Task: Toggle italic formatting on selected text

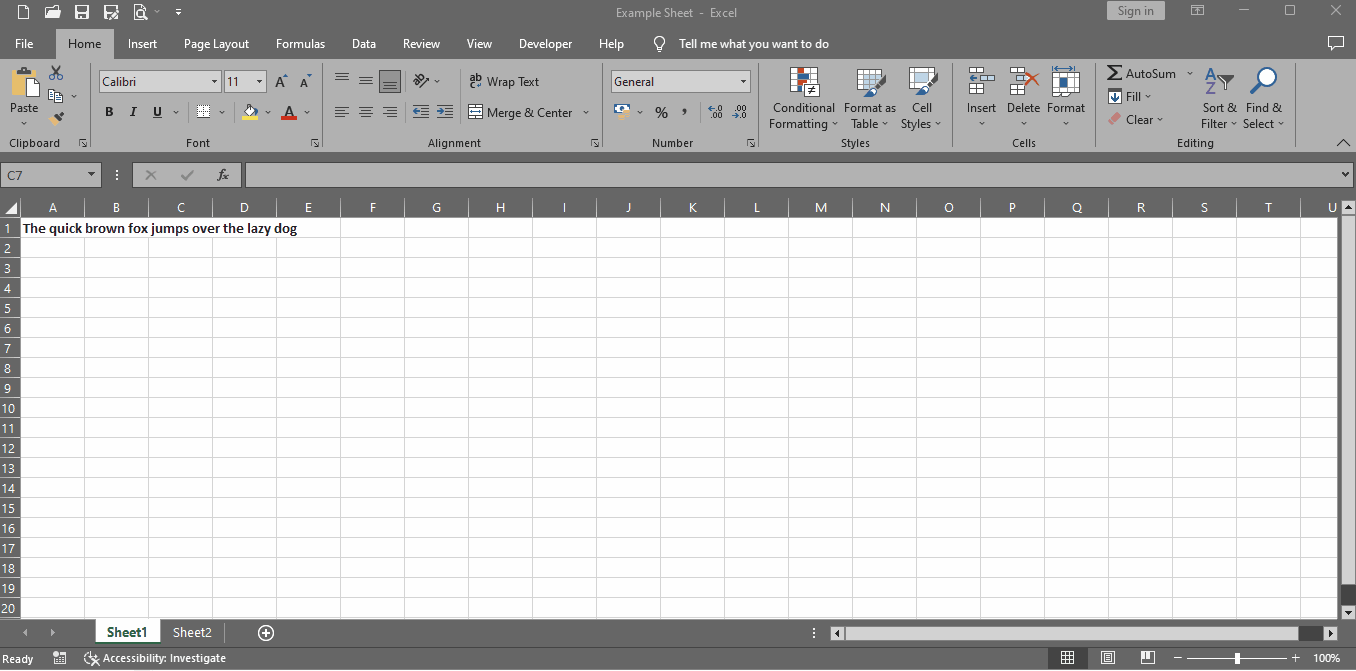Action: point(133,112)
